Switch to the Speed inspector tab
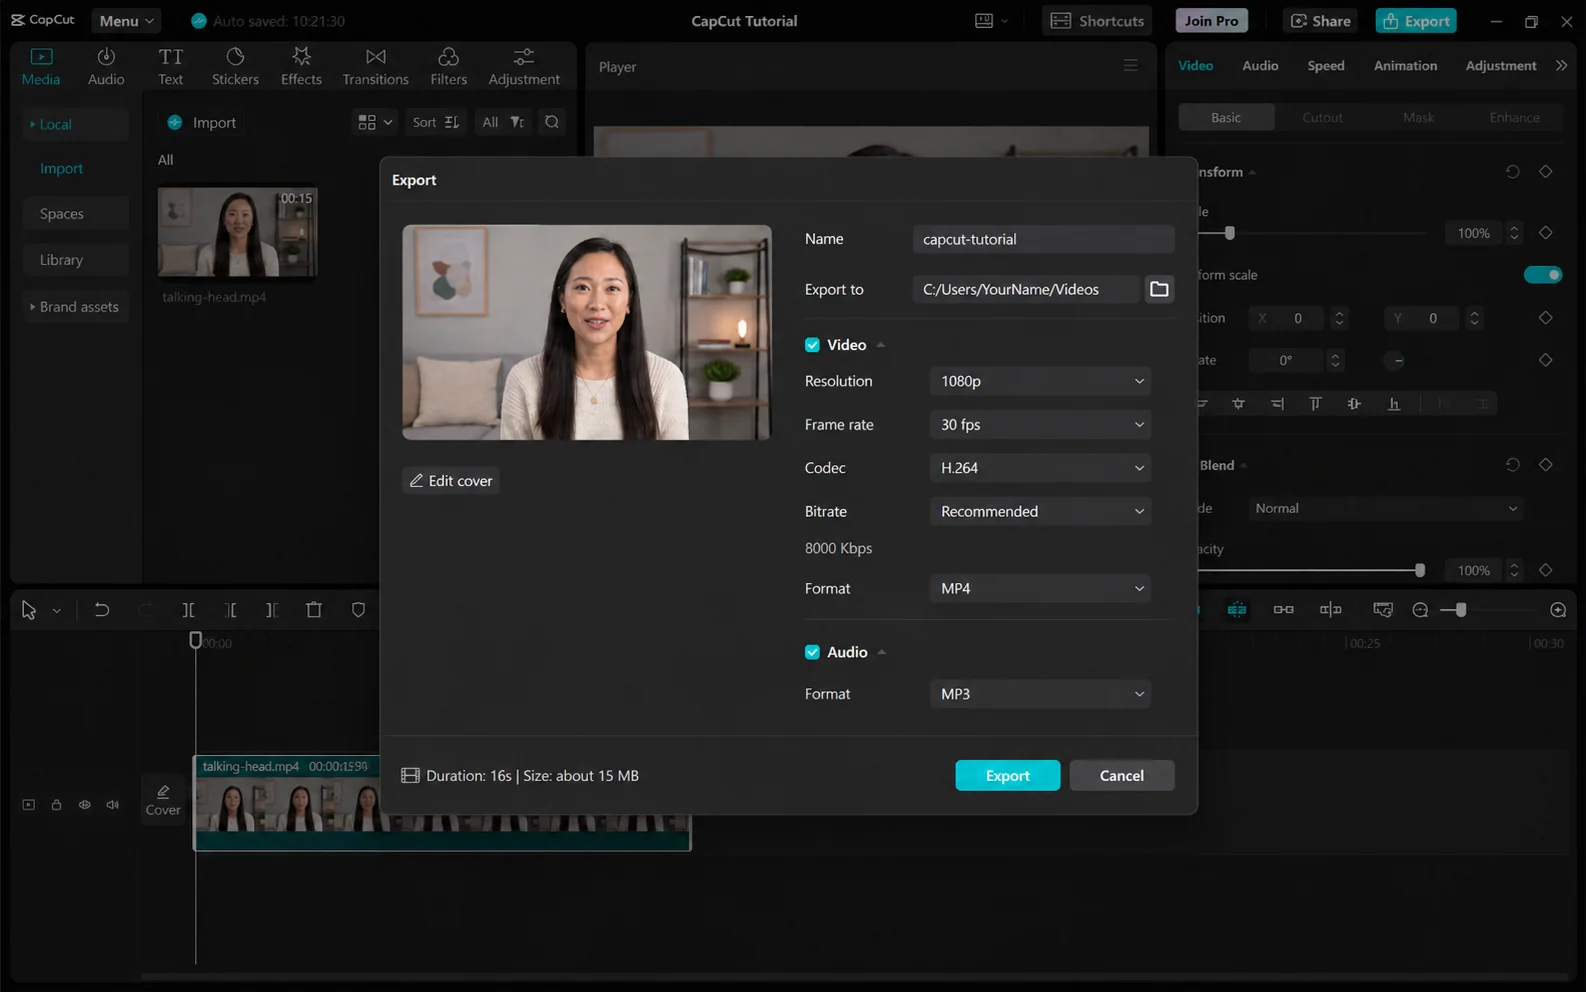Viewport: 1586px width, 992px height. pos(1326,66)
